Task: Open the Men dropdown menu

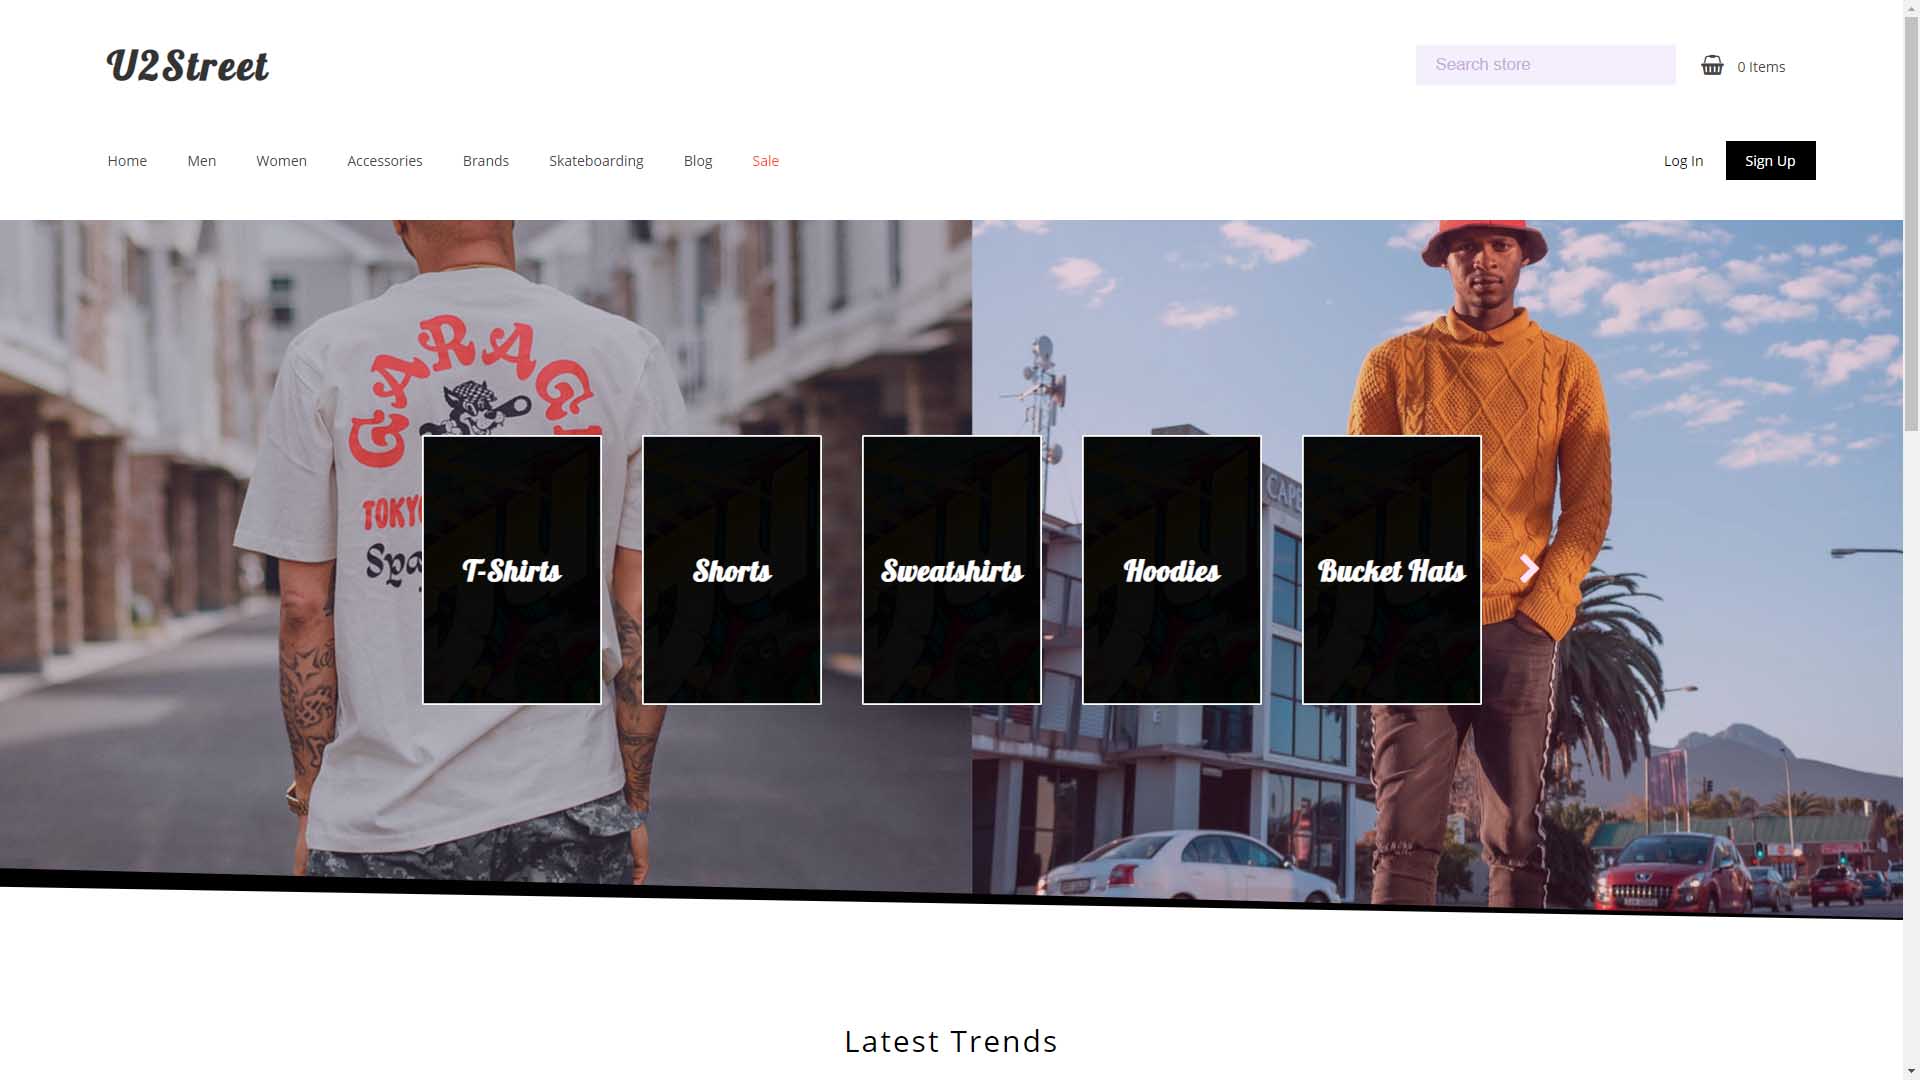Action: pos(202,161)
